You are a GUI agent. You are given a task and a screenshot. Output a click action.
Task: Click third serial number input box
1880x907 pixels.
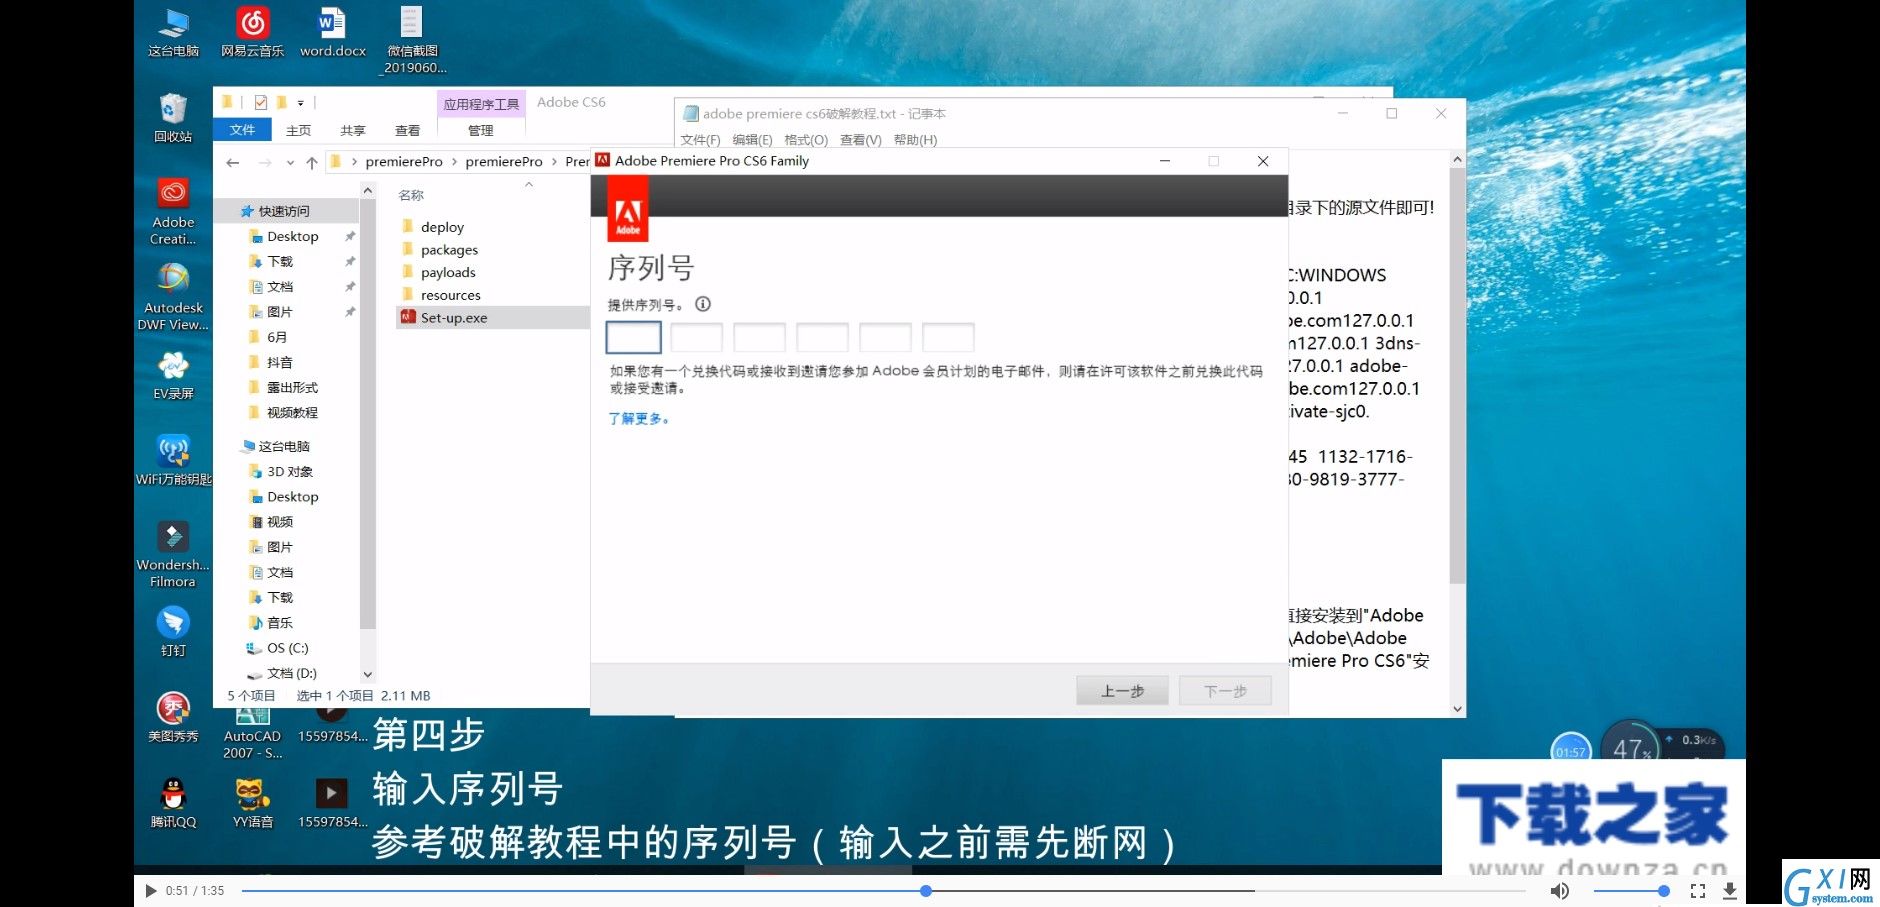click(759, 337)
